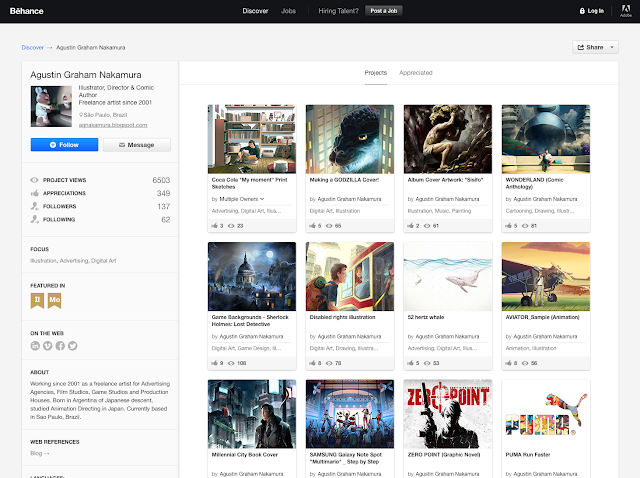Image resolution: width=640 pixels, height=478 pixels.
Task: Click the location pin icon by São Paulo
Action: (x=81, y=115)
